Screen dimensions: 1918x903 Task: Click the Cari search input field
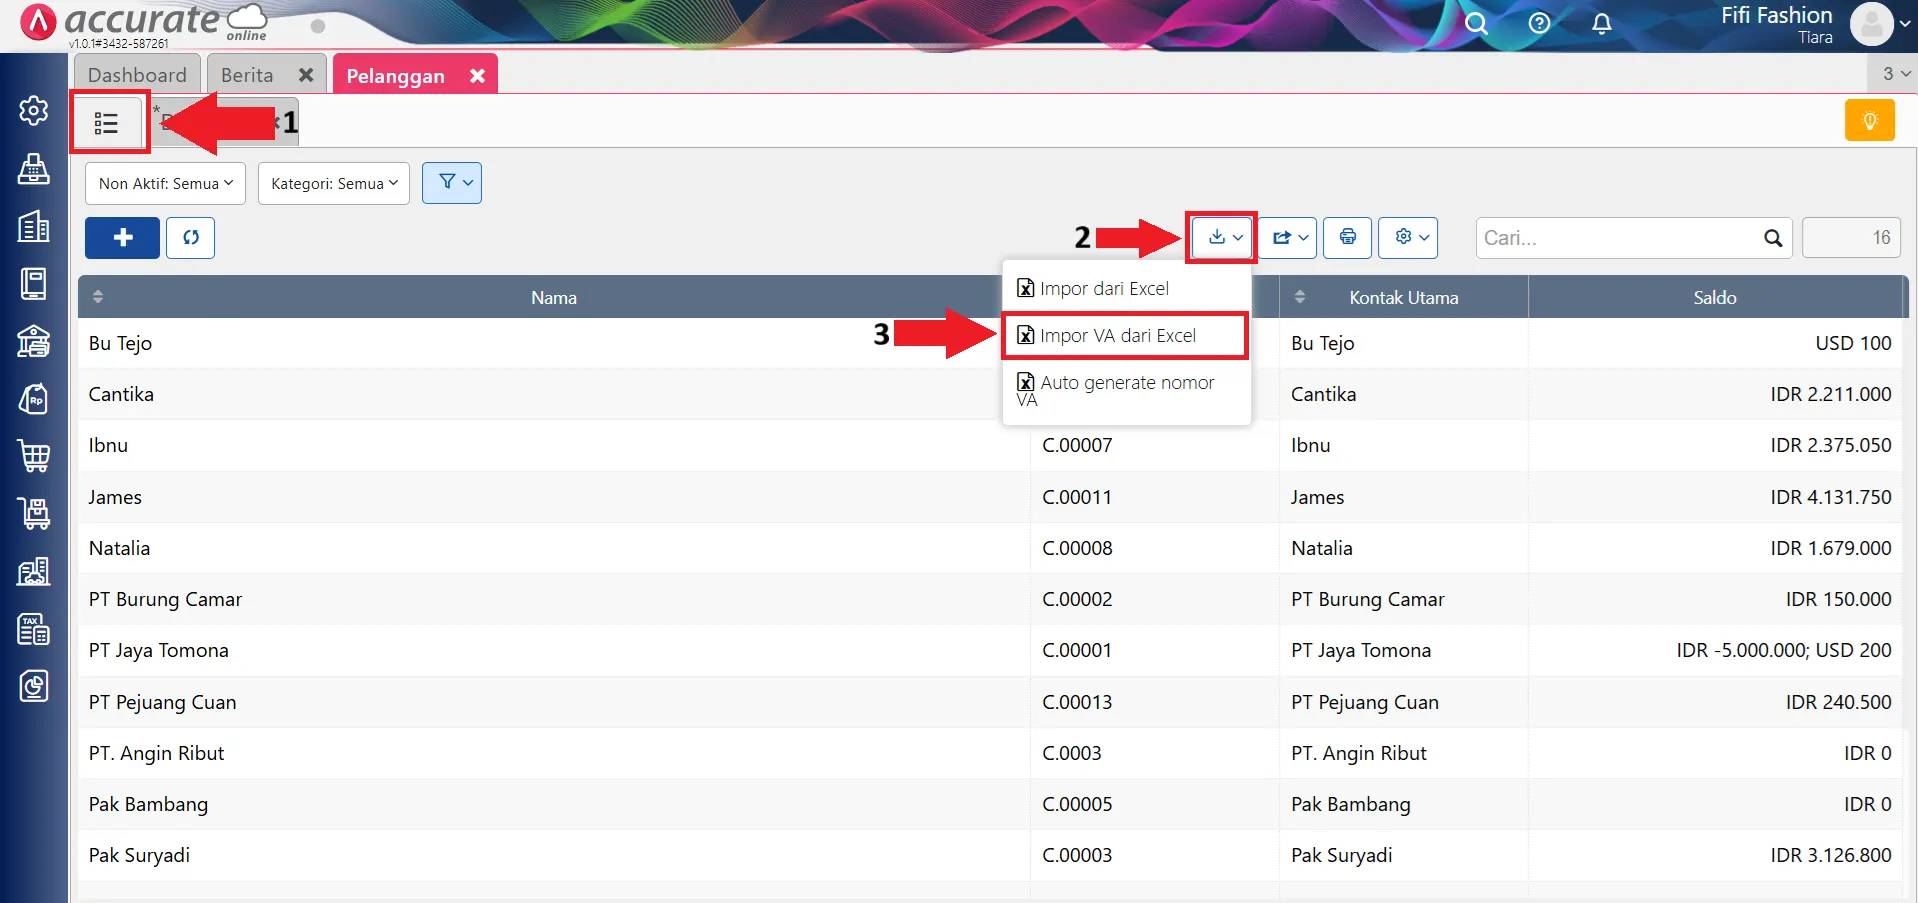pos(1619,238)
